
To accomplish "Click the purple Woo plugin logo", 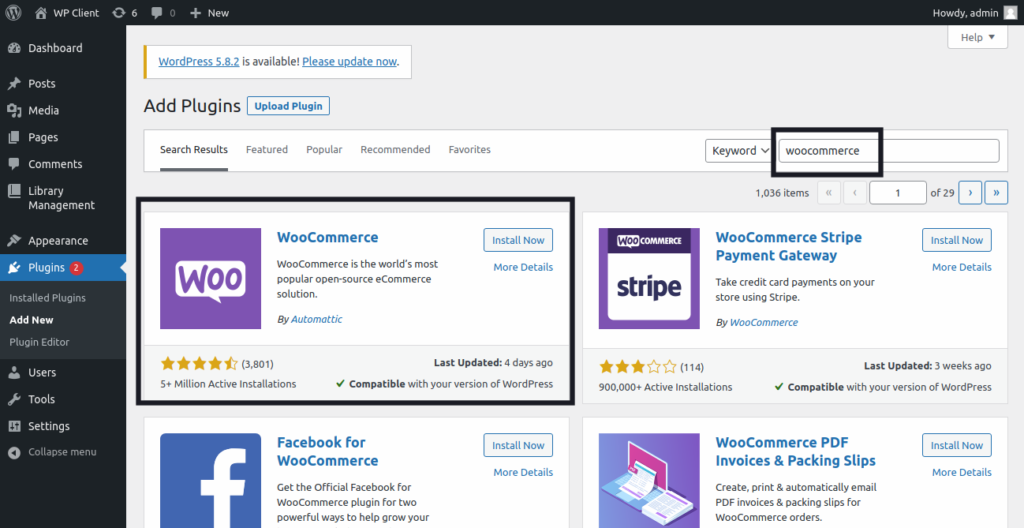I will [x=210, y=278].
